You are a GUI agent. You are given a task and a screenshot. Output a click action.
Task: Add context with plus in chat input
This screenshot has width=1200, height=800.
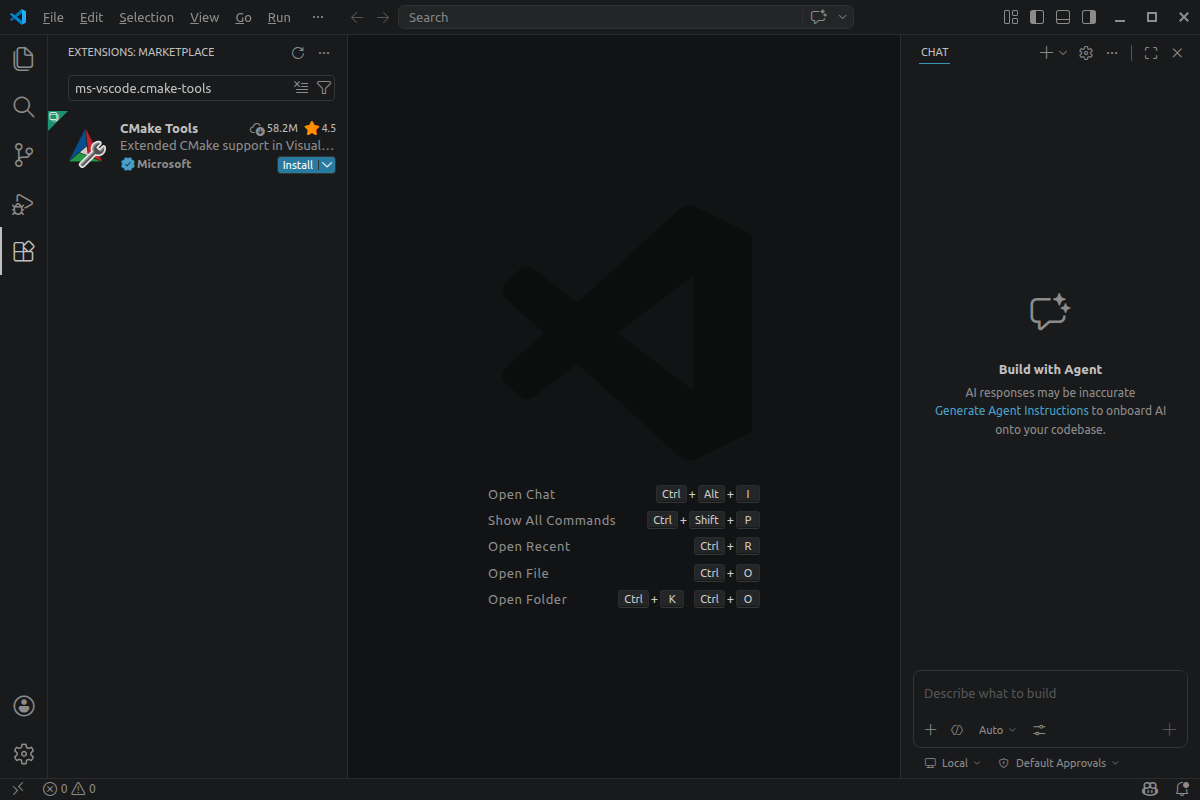pyautogui.click(x=930, y=730)
